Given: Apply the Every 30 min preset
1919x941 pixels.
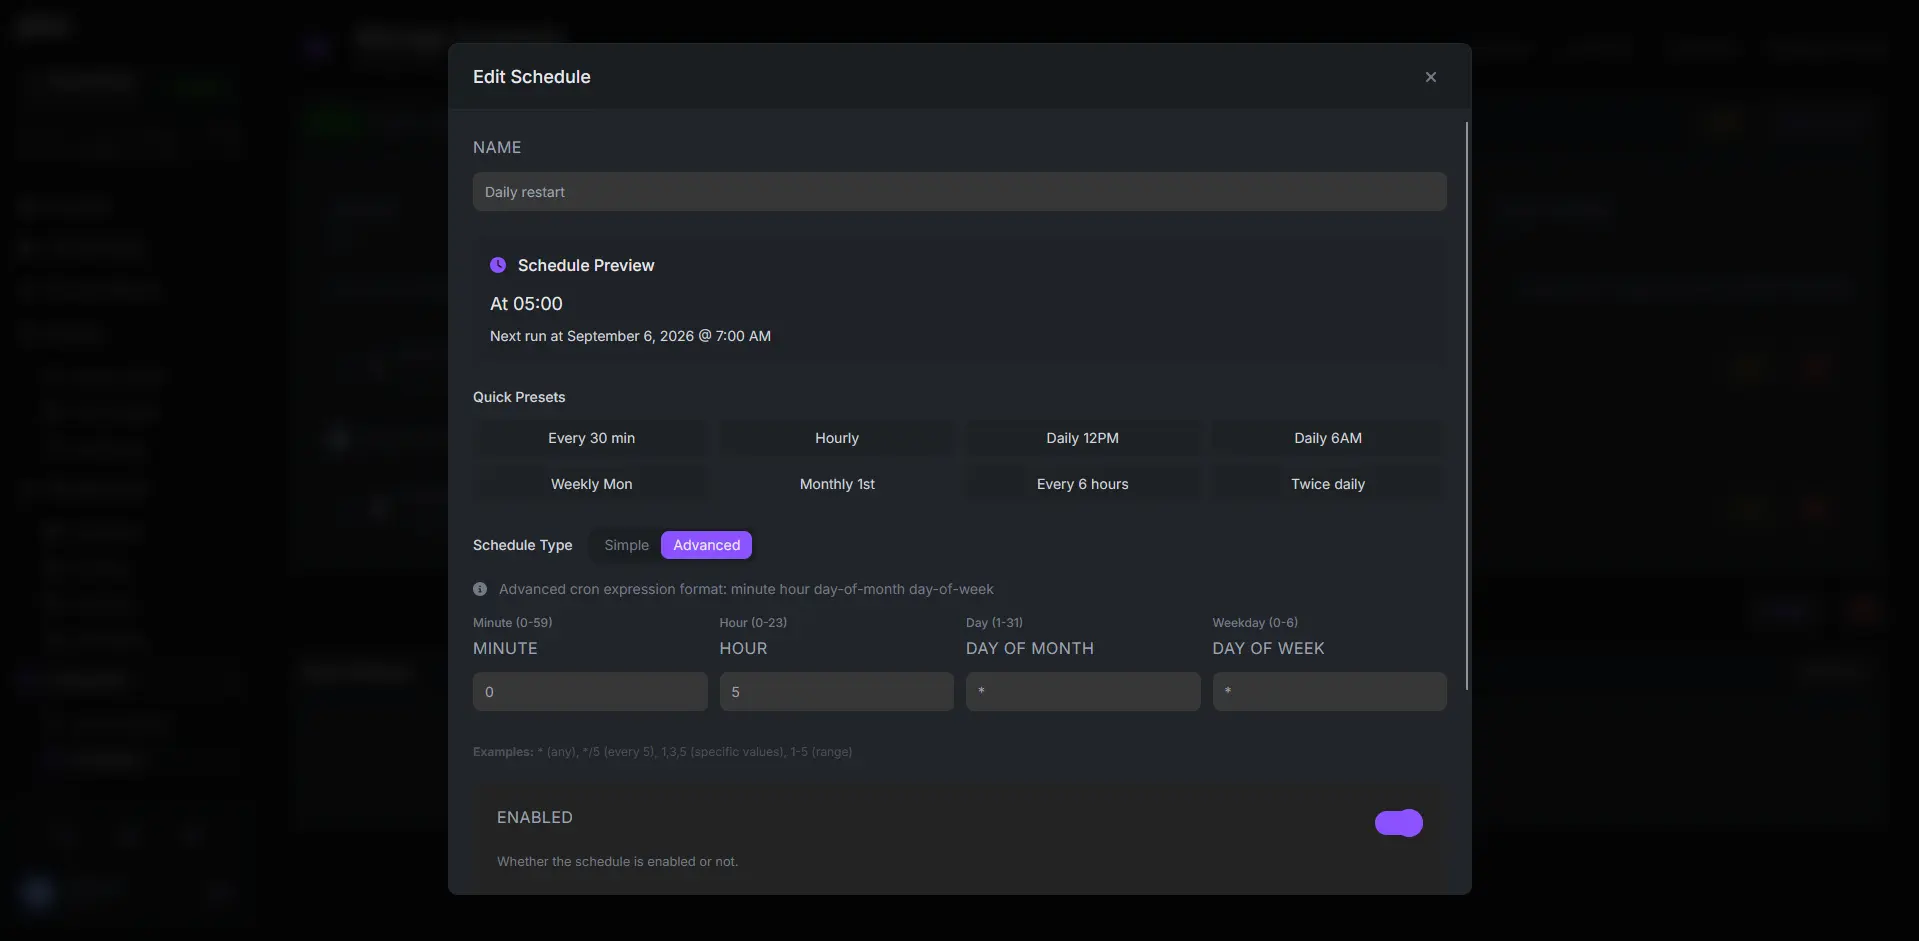Looking at the screenshot, I should 591,438.
